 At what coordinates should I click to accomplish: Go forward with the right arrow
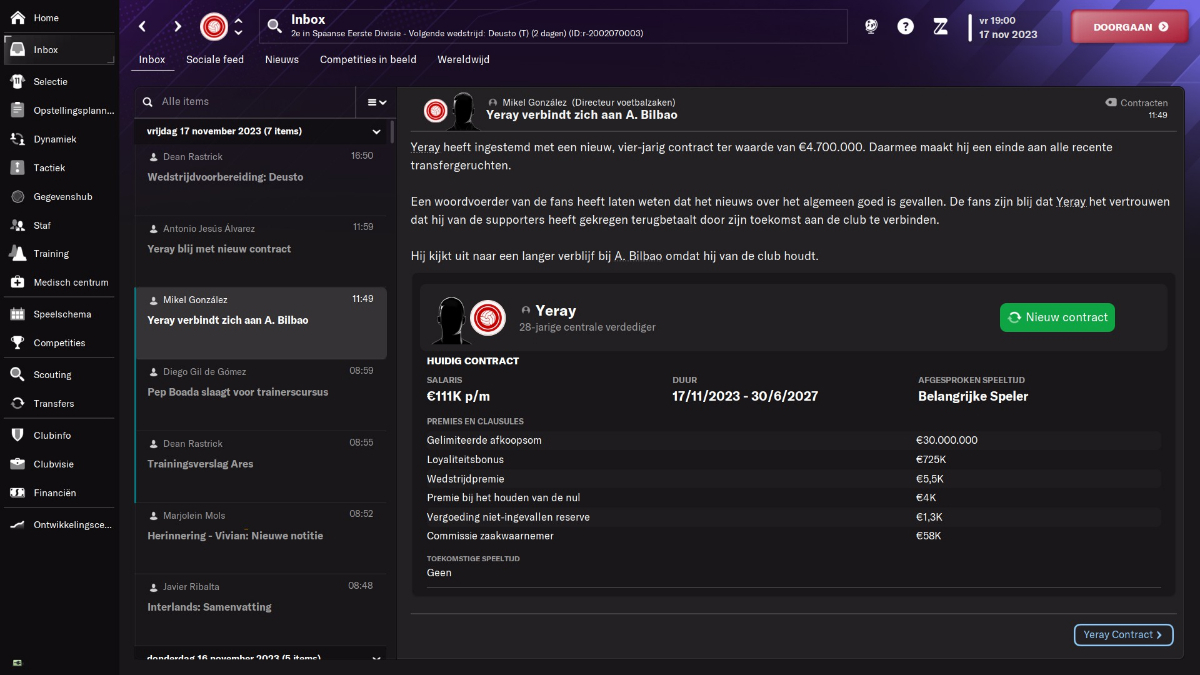pyautogui.click(x=178, y=27)
